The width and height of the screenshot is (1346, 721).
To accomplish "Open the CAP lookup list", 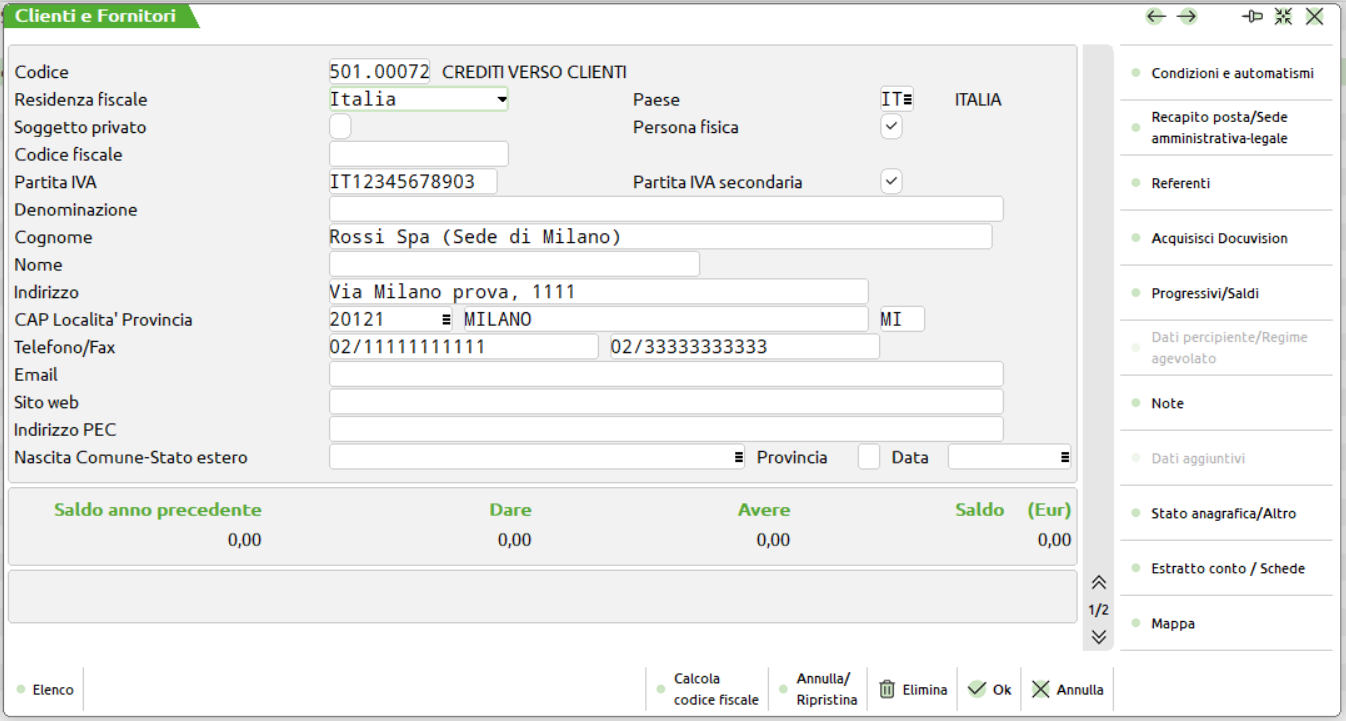I will coord(446,320).
